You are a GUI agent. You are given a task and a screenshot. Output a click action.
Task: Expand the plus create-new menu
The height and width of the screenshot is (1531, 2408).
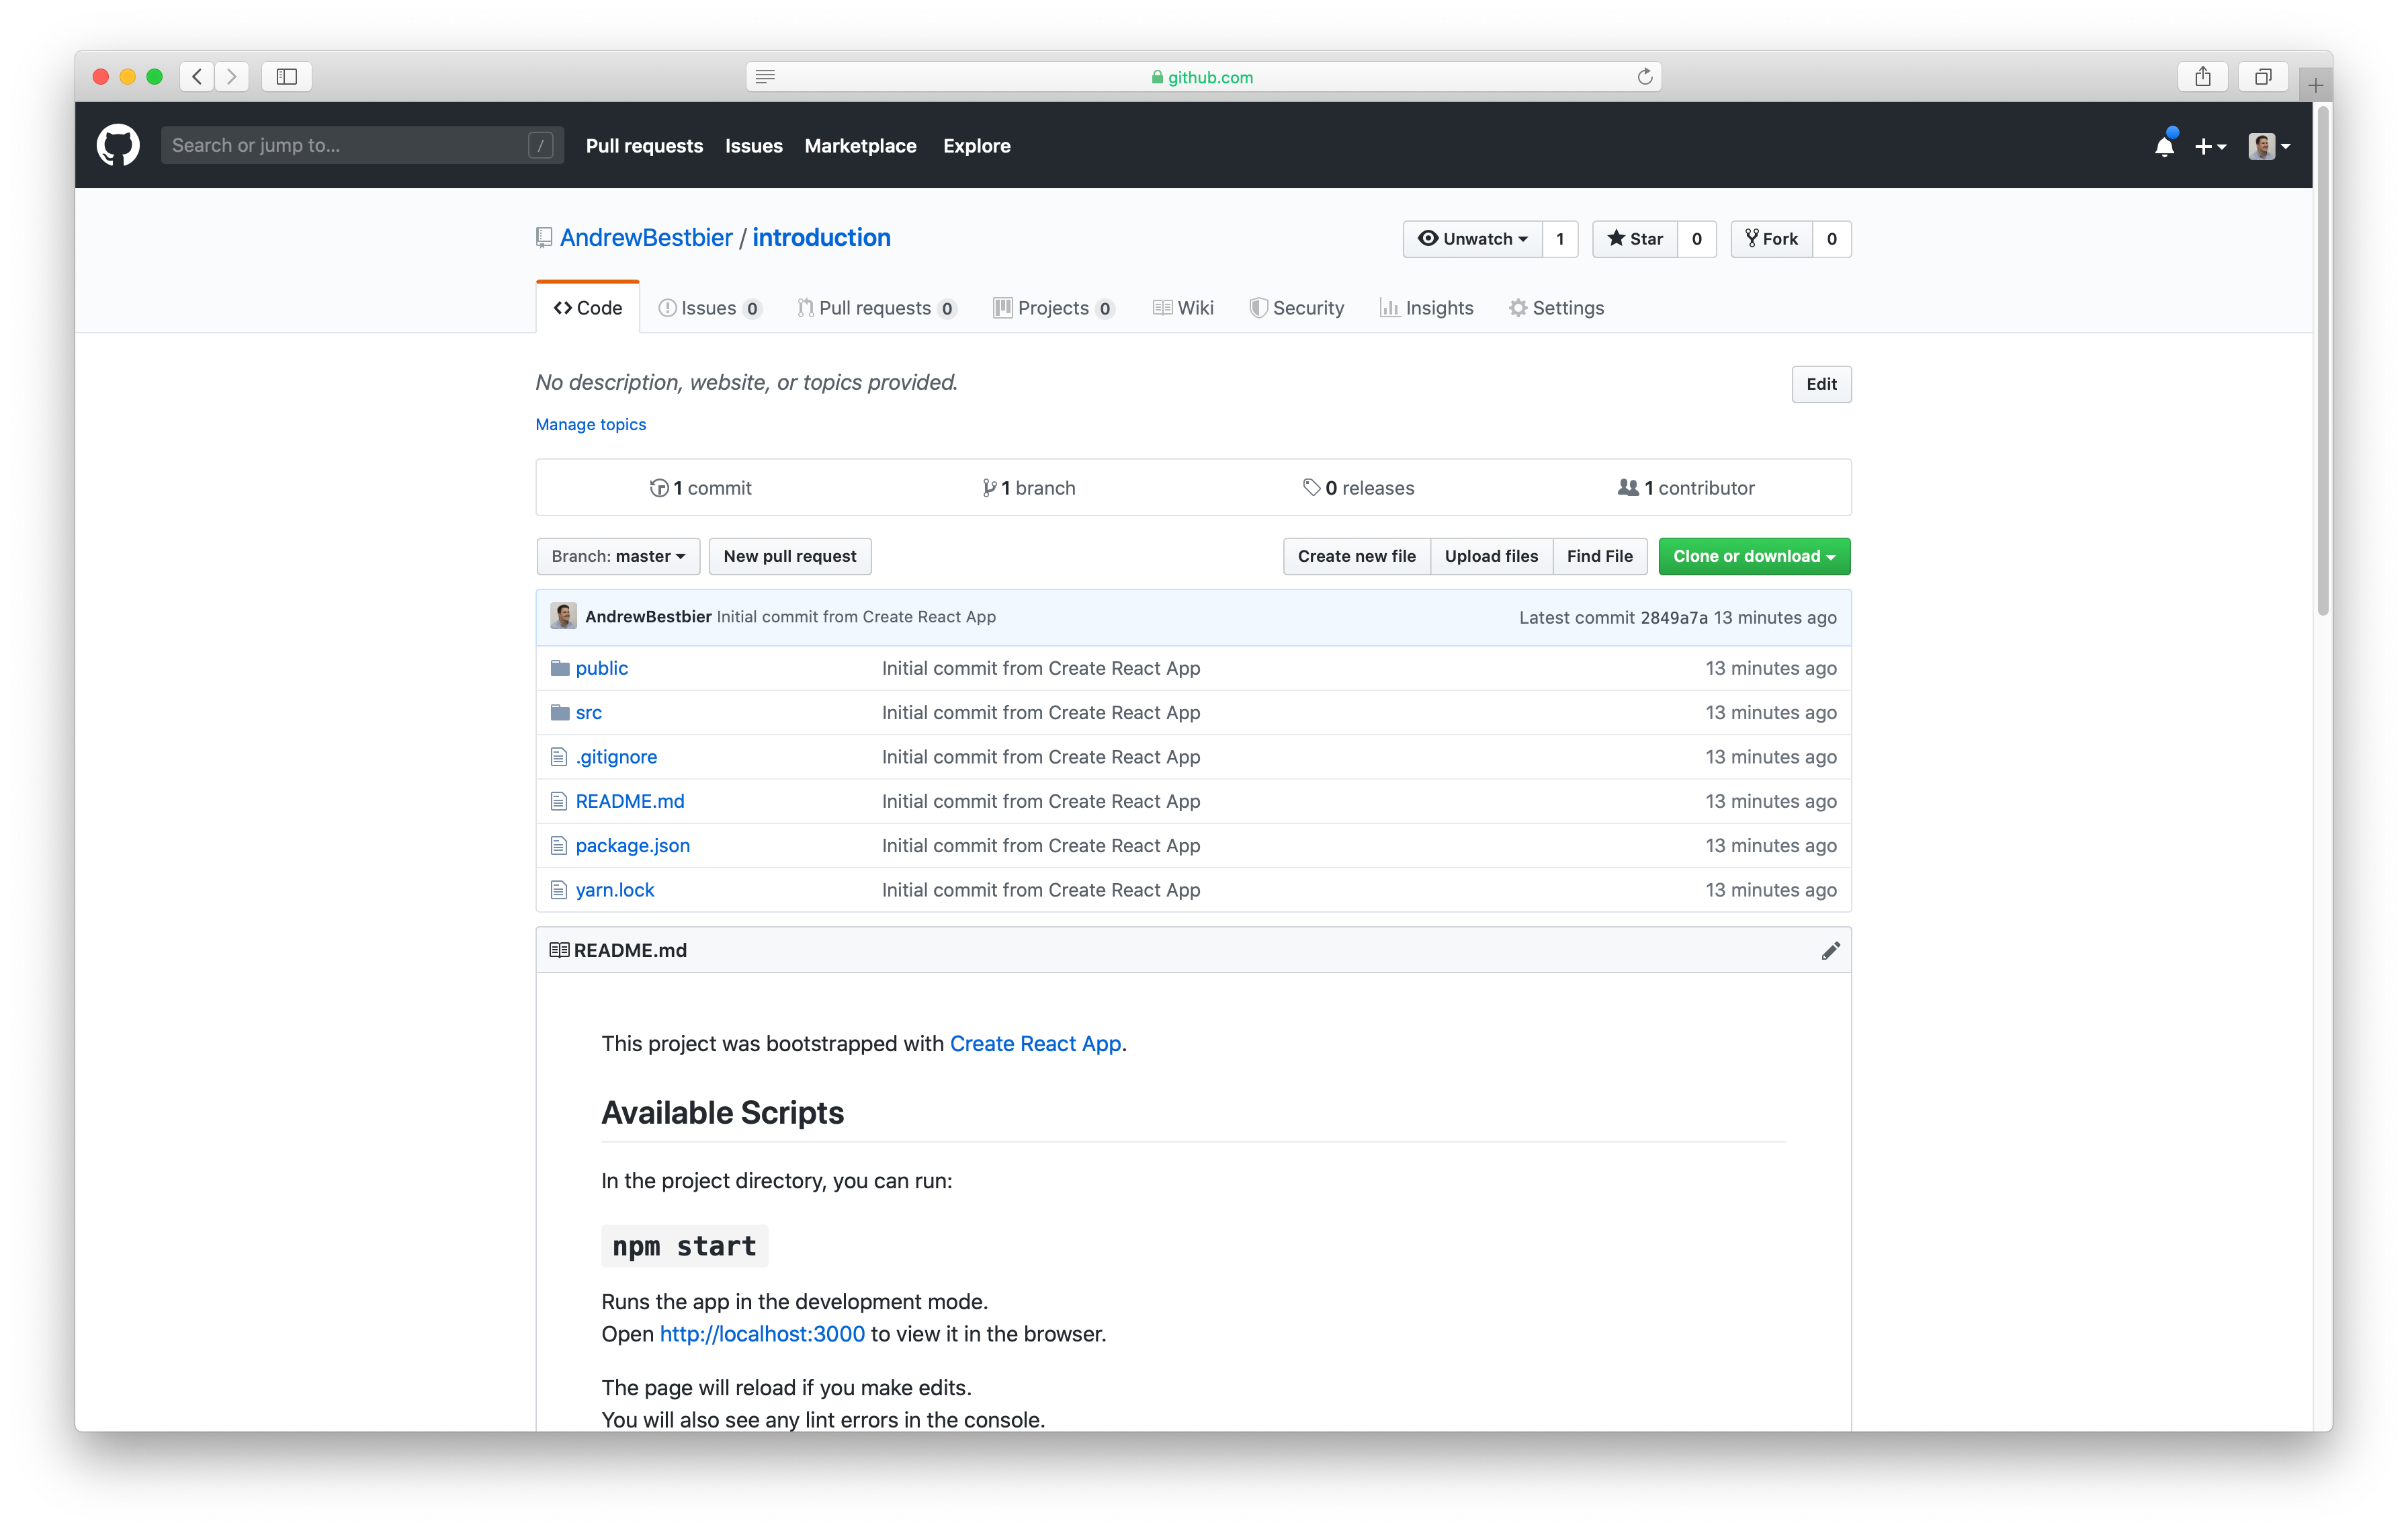[x=2210, y=147]
